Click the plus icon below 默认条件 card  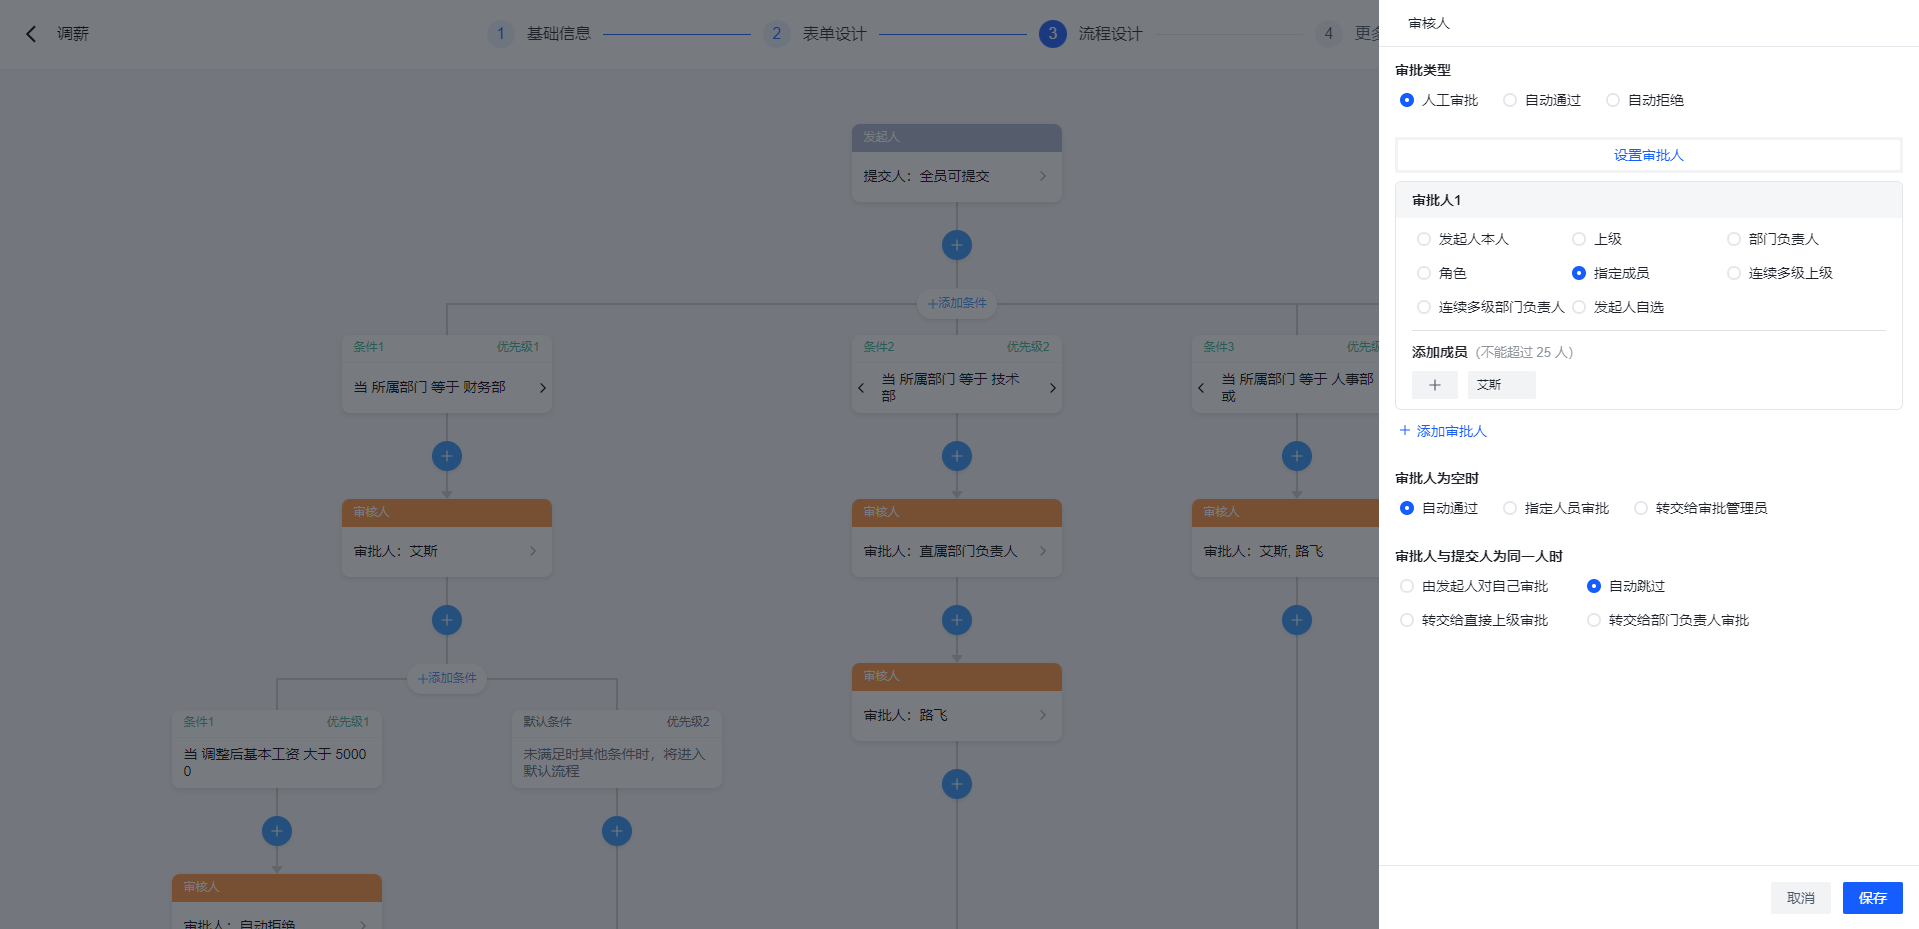coord(616,830)
